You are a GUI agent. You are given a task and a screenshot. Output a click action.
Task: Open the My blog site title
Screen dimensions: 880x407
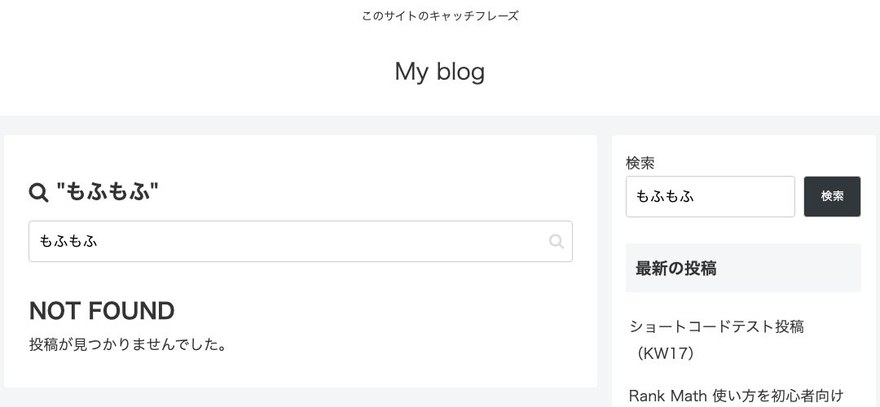point(439,71)
